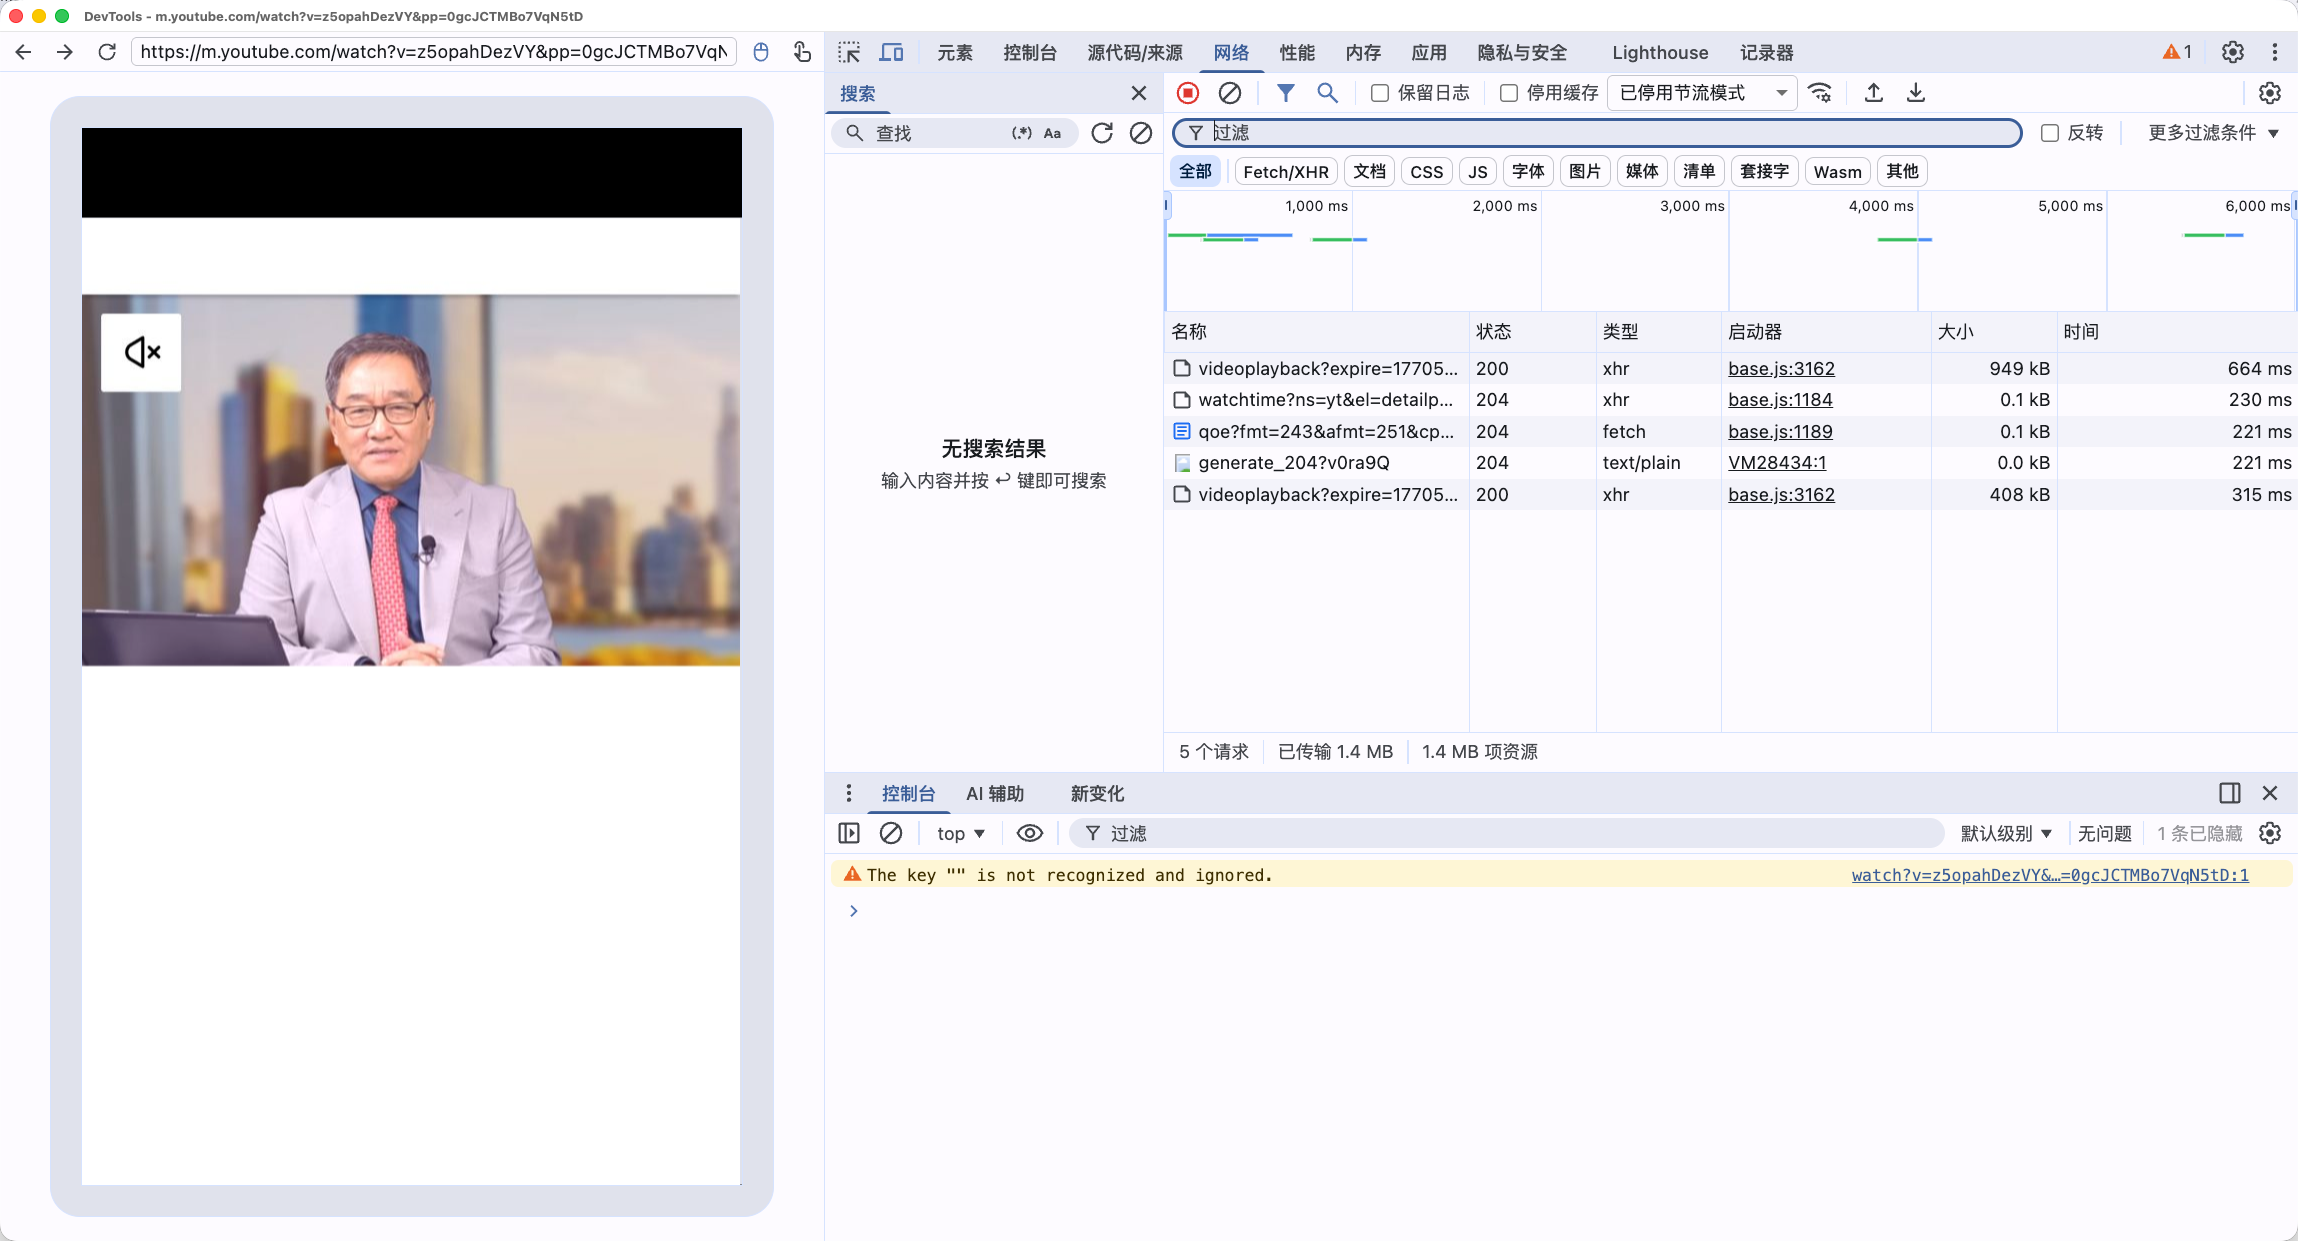Clear the network log

(x=1230, y=93)
